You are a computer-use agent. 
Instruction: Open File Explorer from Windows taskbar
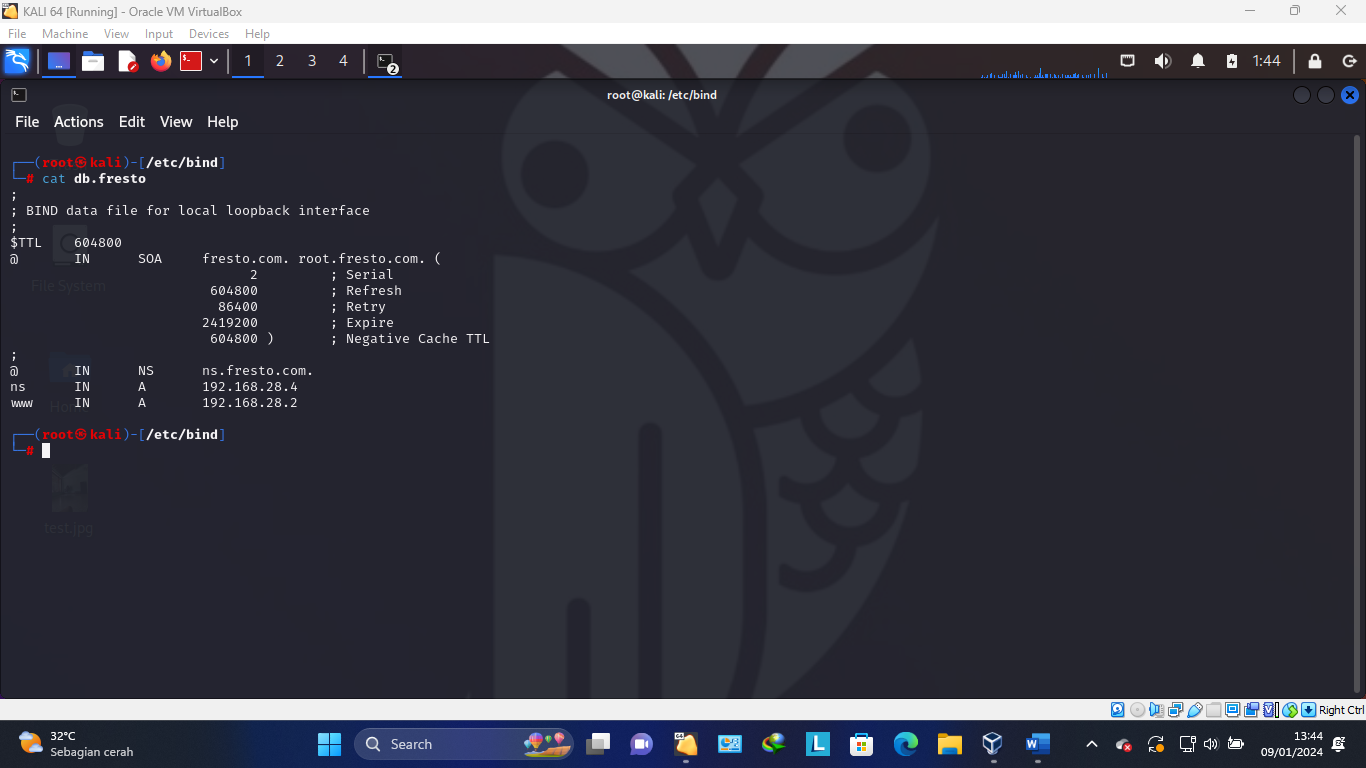pos(950,744)
